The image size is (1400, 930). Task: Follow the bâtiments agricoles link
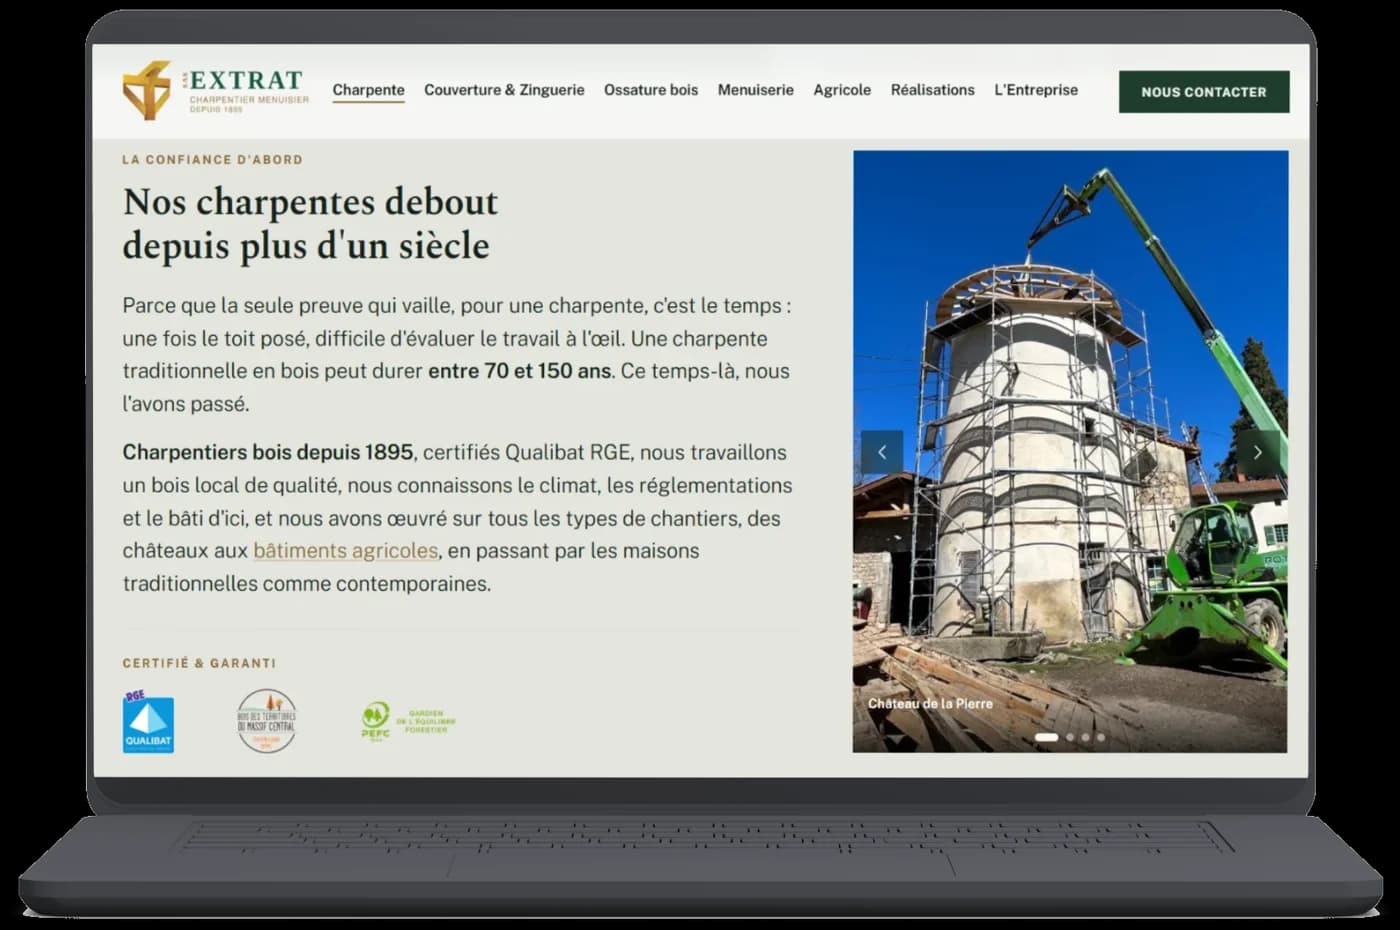346,551
